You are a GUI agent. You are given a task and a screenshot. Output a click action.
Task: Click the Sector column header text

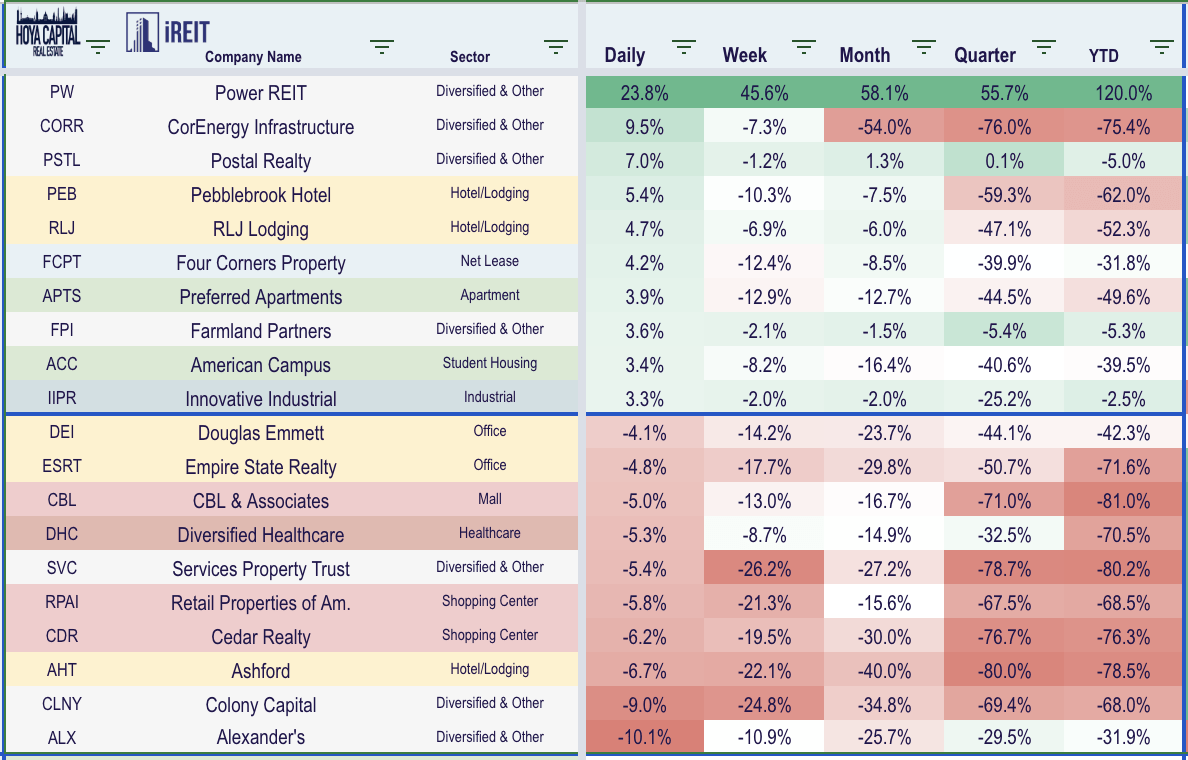(470, 57)
